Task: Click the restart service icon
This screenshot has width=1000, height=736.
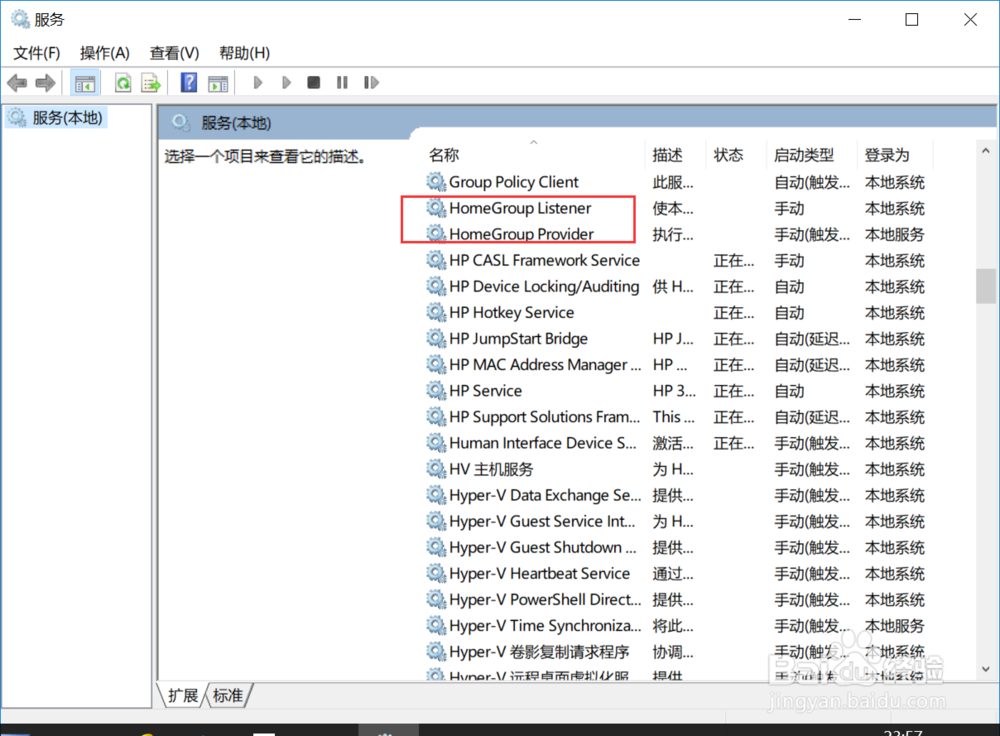Action: coord(371,82)
